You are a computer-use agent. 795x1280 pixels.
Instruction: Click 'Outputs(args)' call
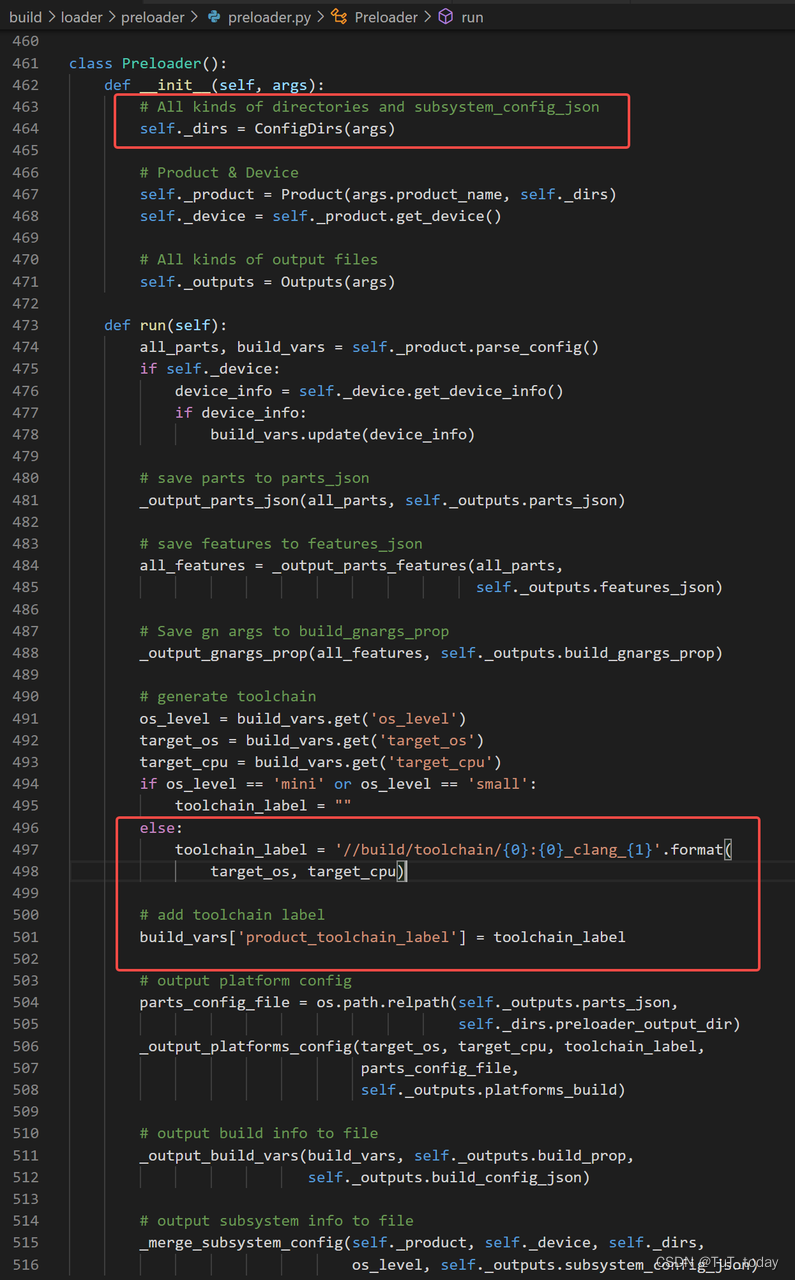pyautogui.click(x=338, y=281)
